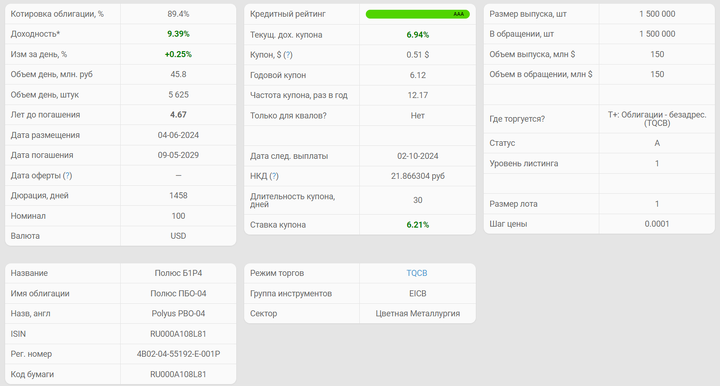Select the ISIN value RU000A108L81
The height and width of the screenshot is (386, 720).
click(x=178, y=334)
